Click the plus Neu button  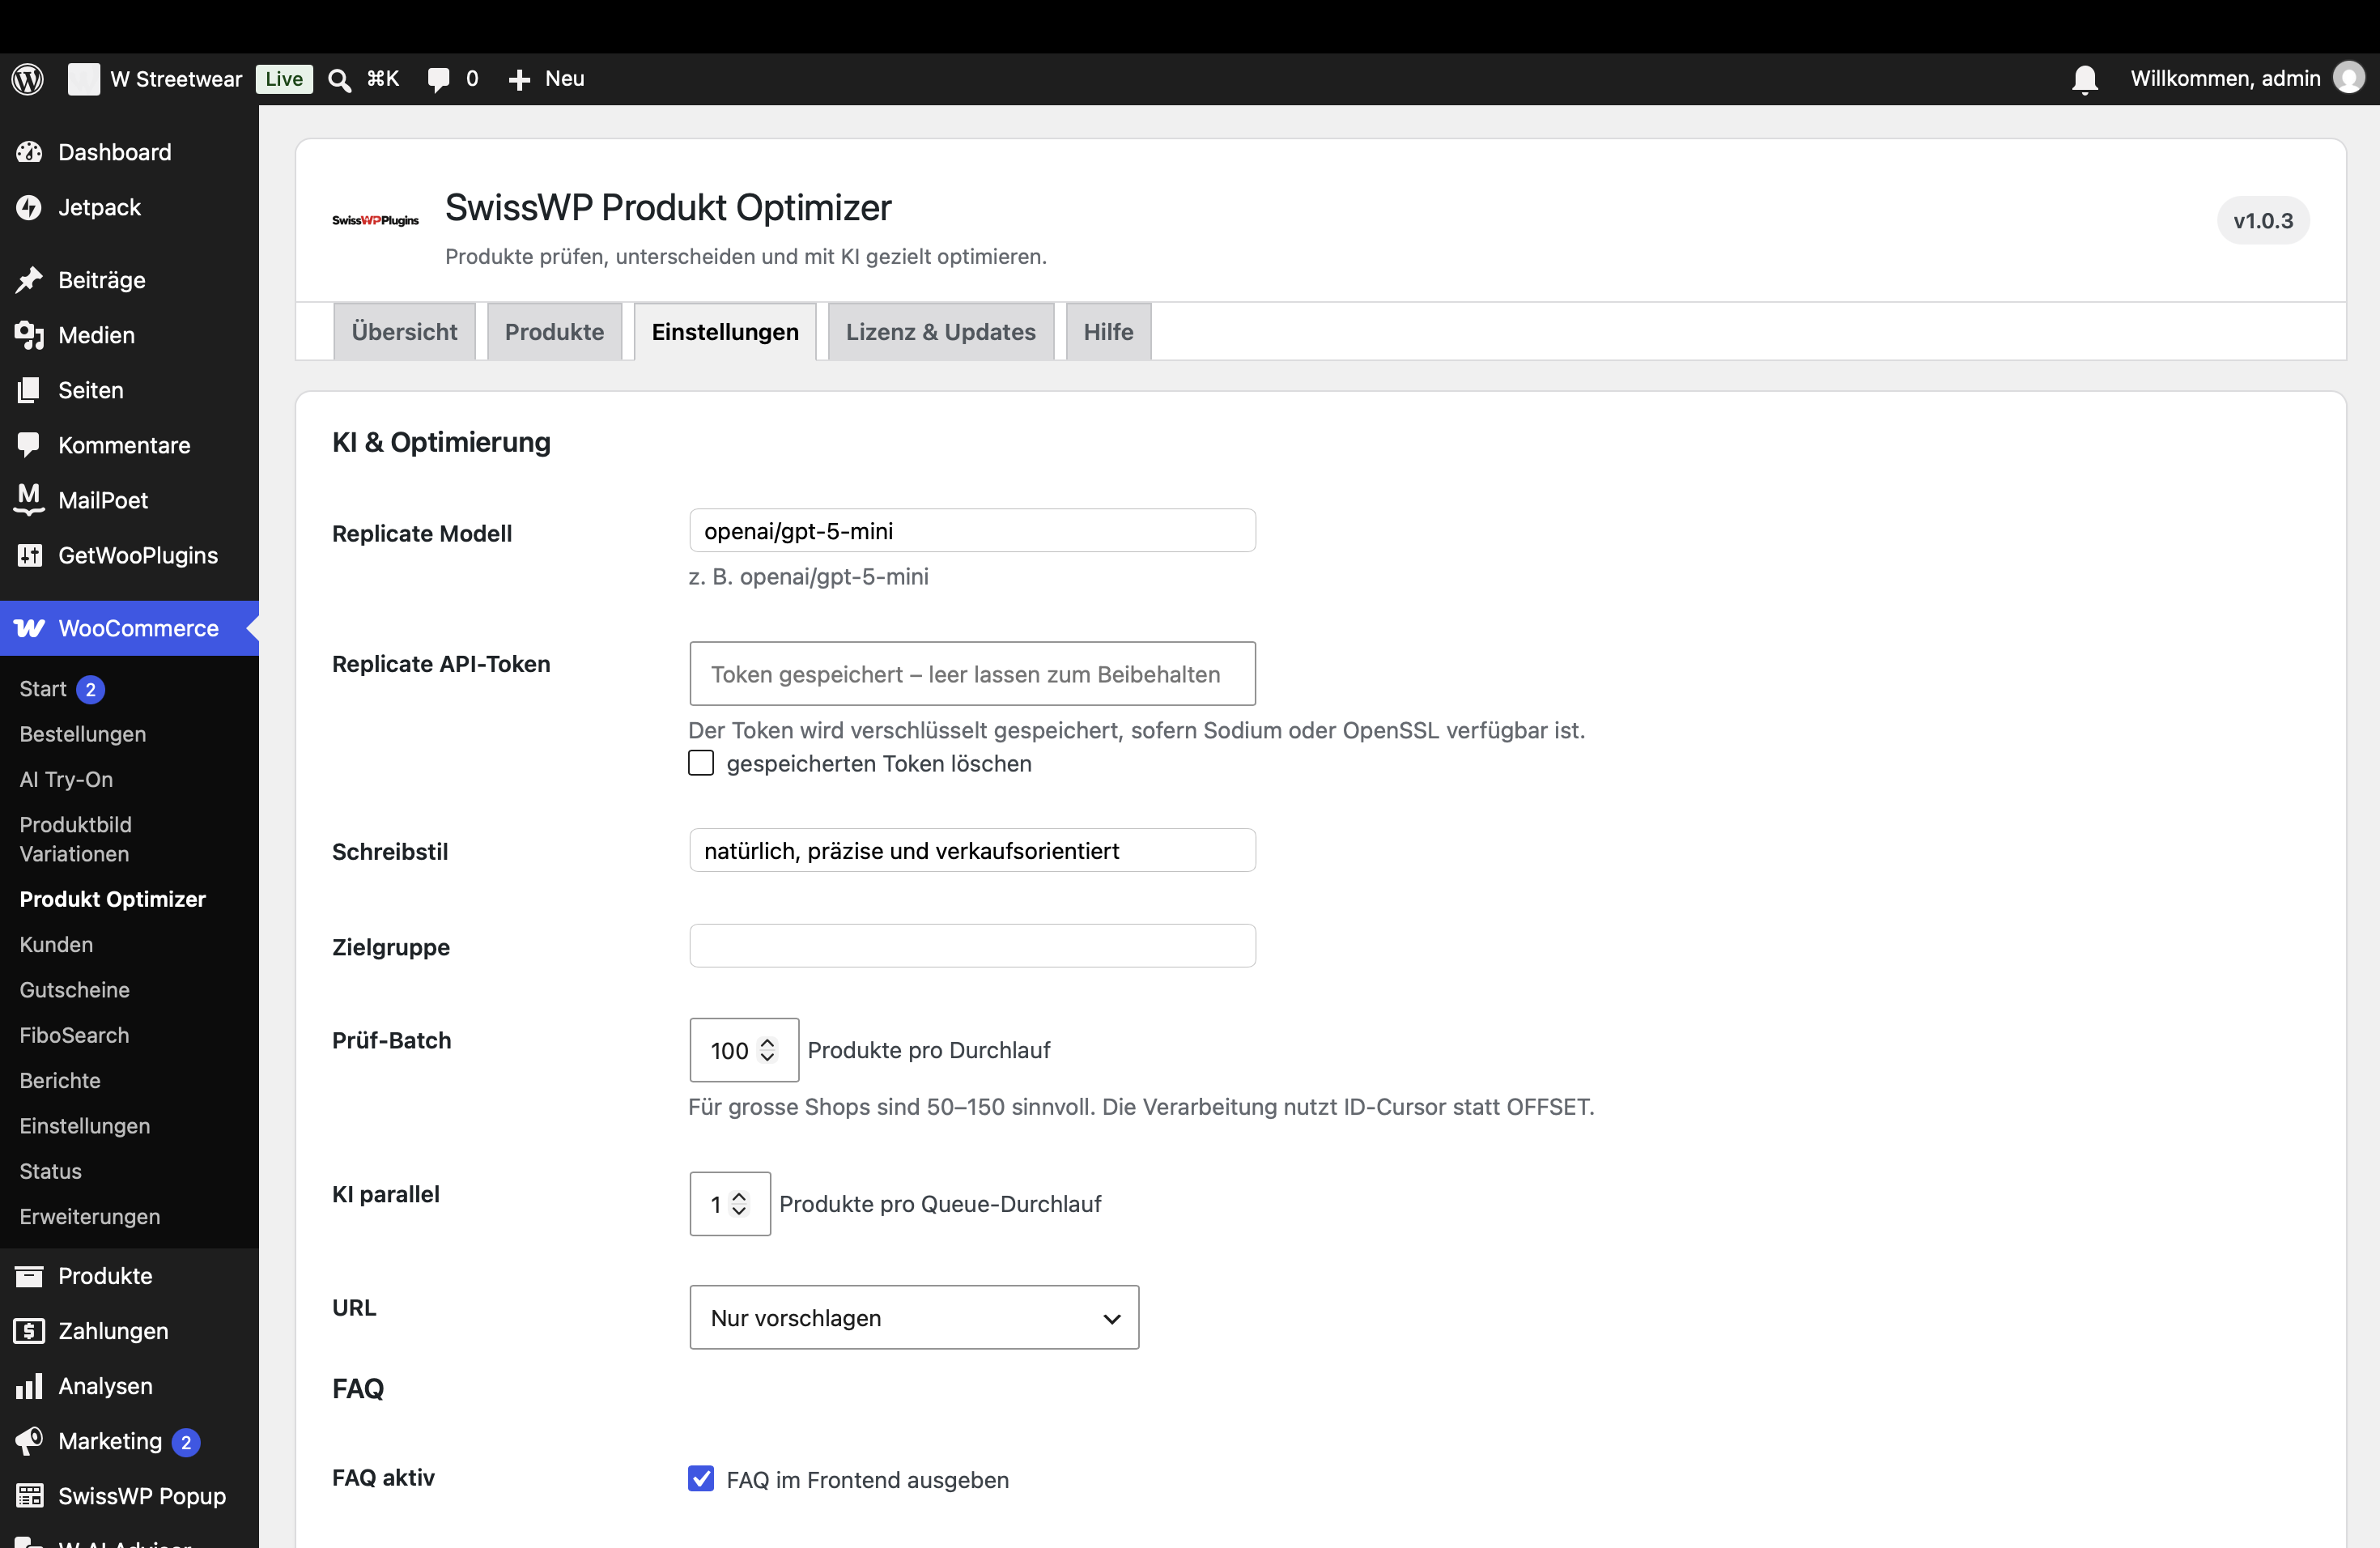[x=546, y=79]
